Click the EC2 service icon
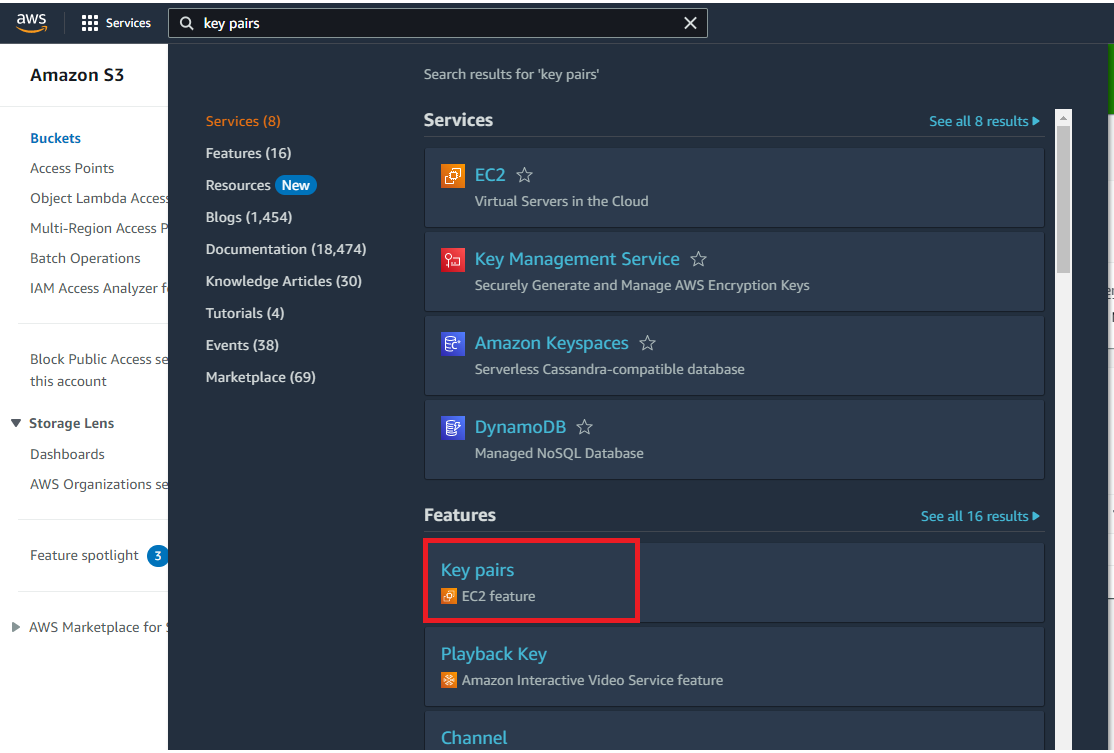1114x753 pixels. point(453,175)
